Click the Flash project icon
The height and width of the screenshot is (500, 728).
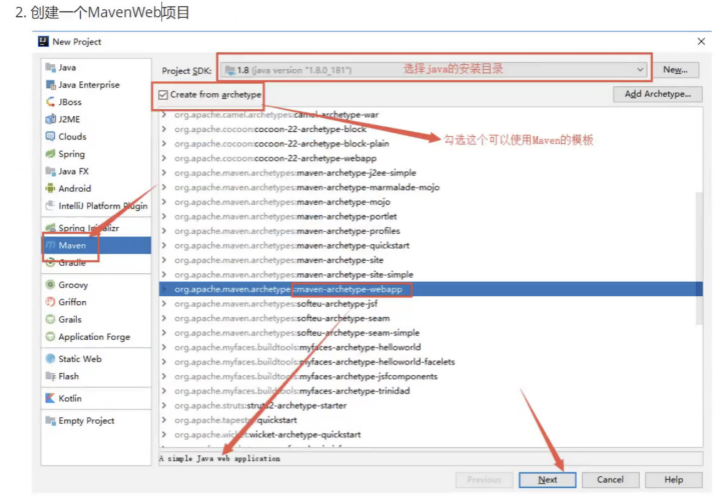pos(50,376)
